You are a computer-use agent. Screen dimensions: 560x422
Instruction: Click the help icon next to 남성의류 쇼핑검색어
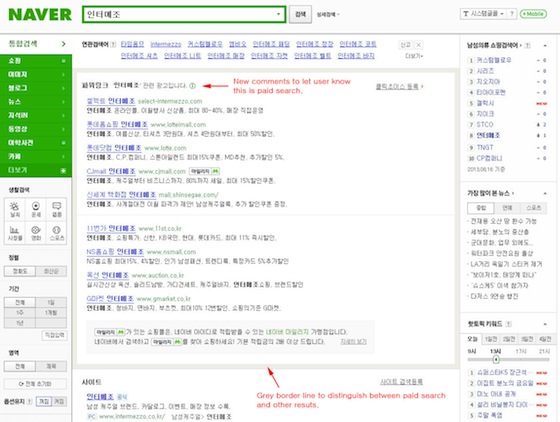click(528, 45)
